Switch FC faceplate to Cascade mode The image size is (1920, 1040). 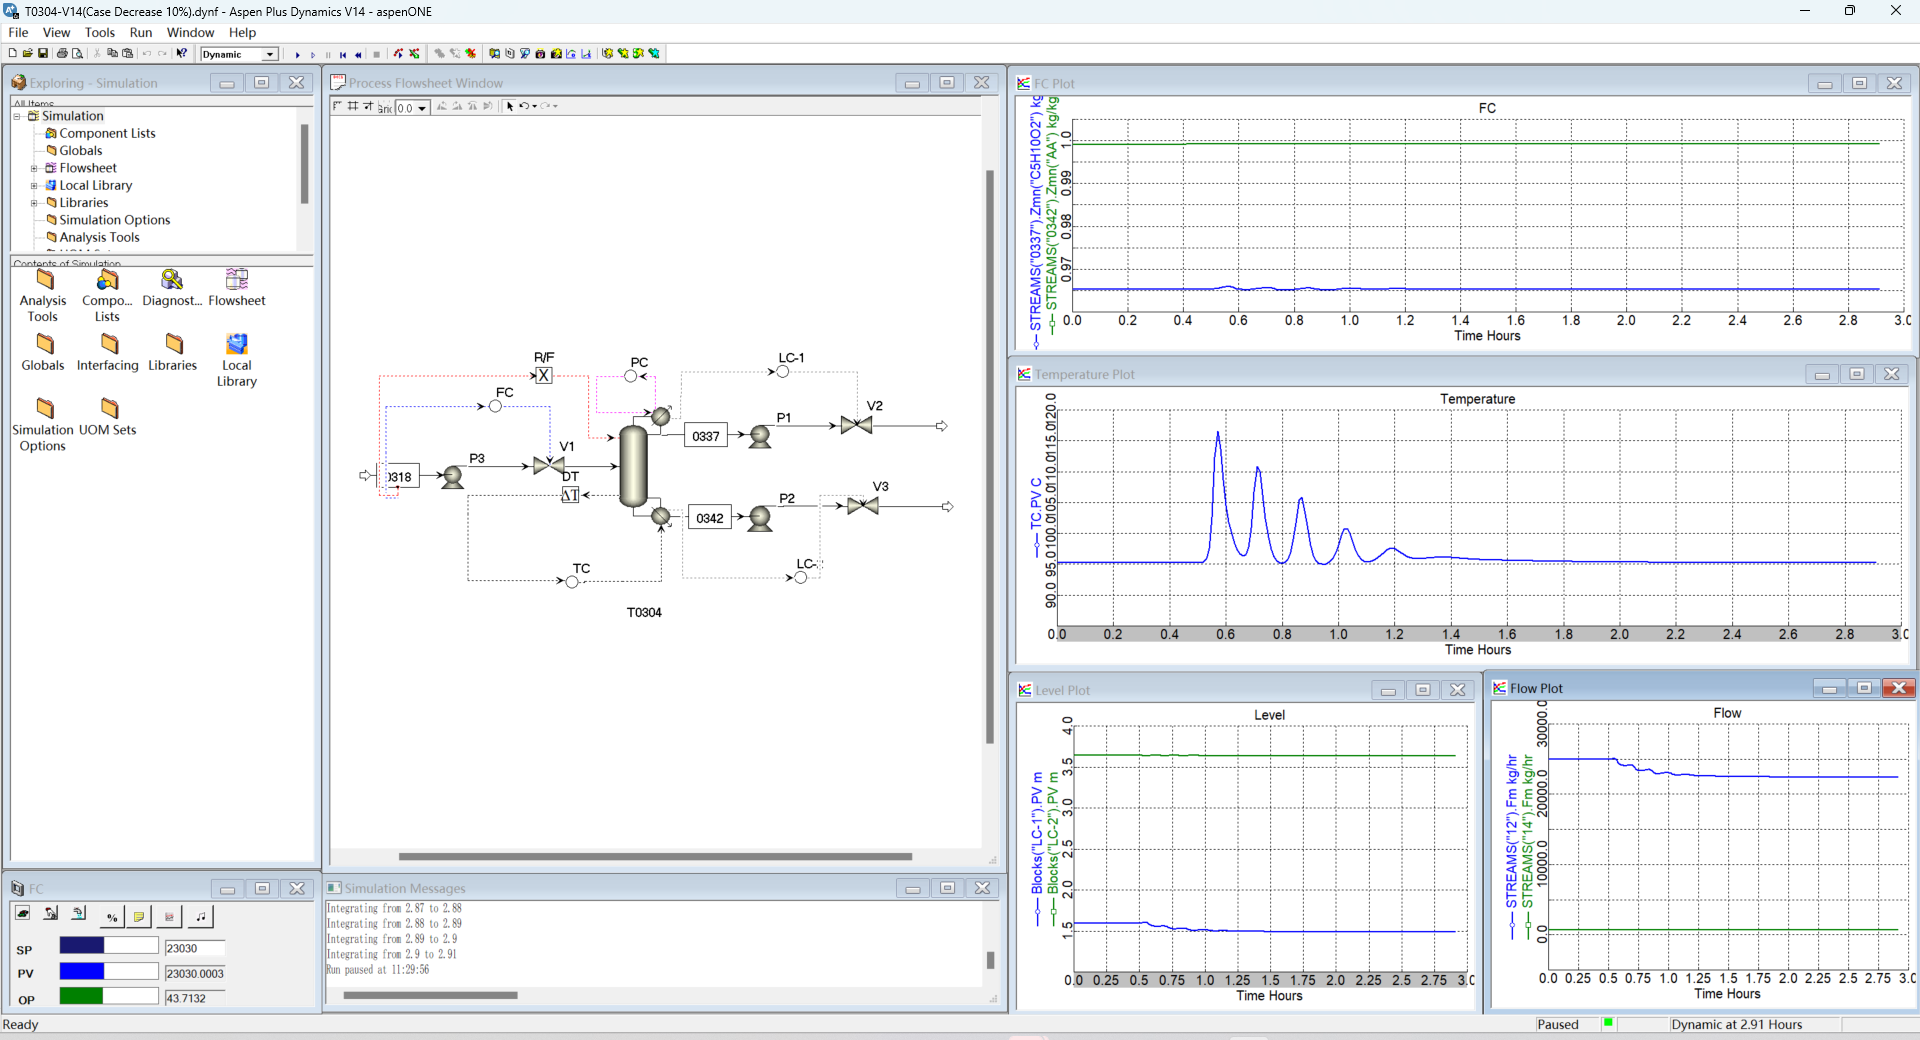[x=79, y=914]
